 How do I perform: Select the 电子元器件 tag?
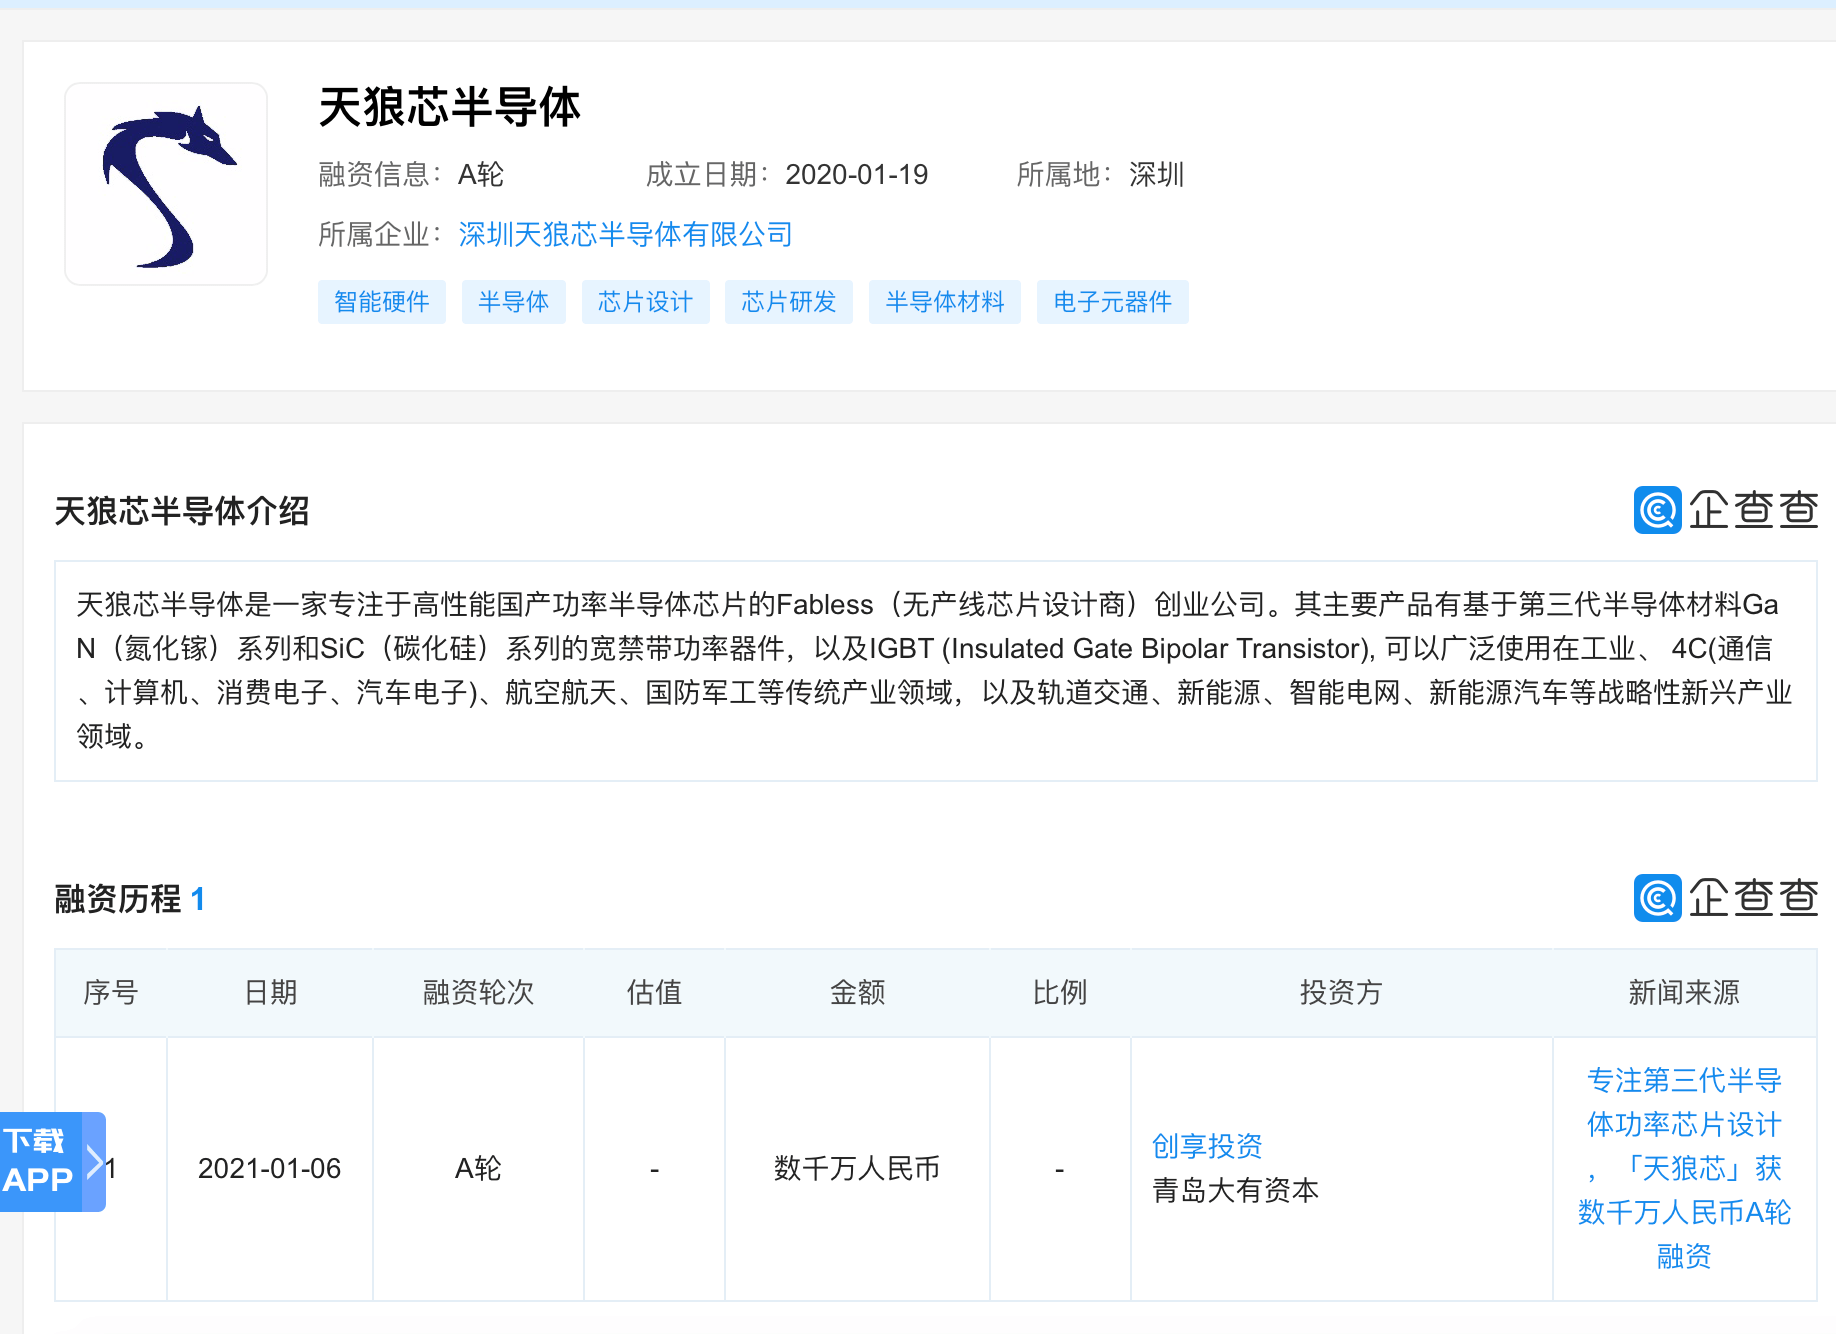pos(1113,302)
